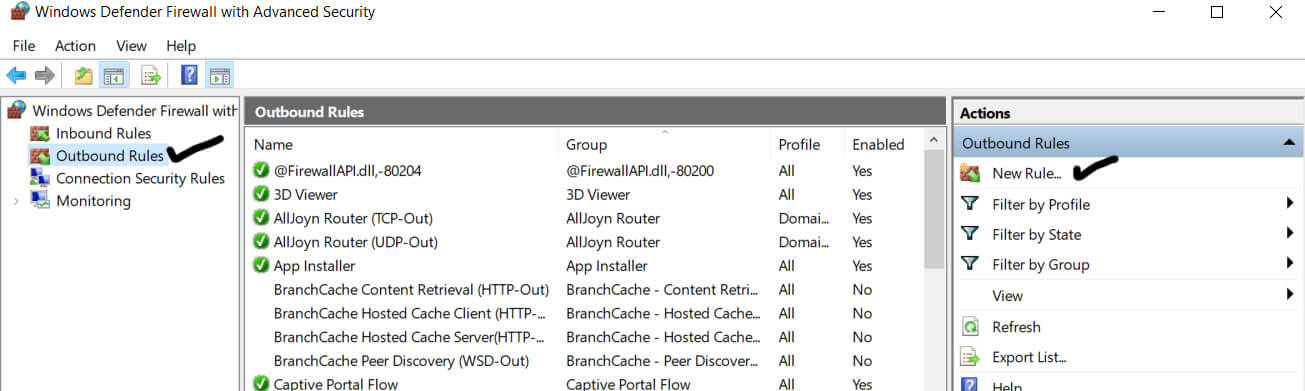Open the View menu in menu bar
This screenshot has height=391, width=1305.
131,46
